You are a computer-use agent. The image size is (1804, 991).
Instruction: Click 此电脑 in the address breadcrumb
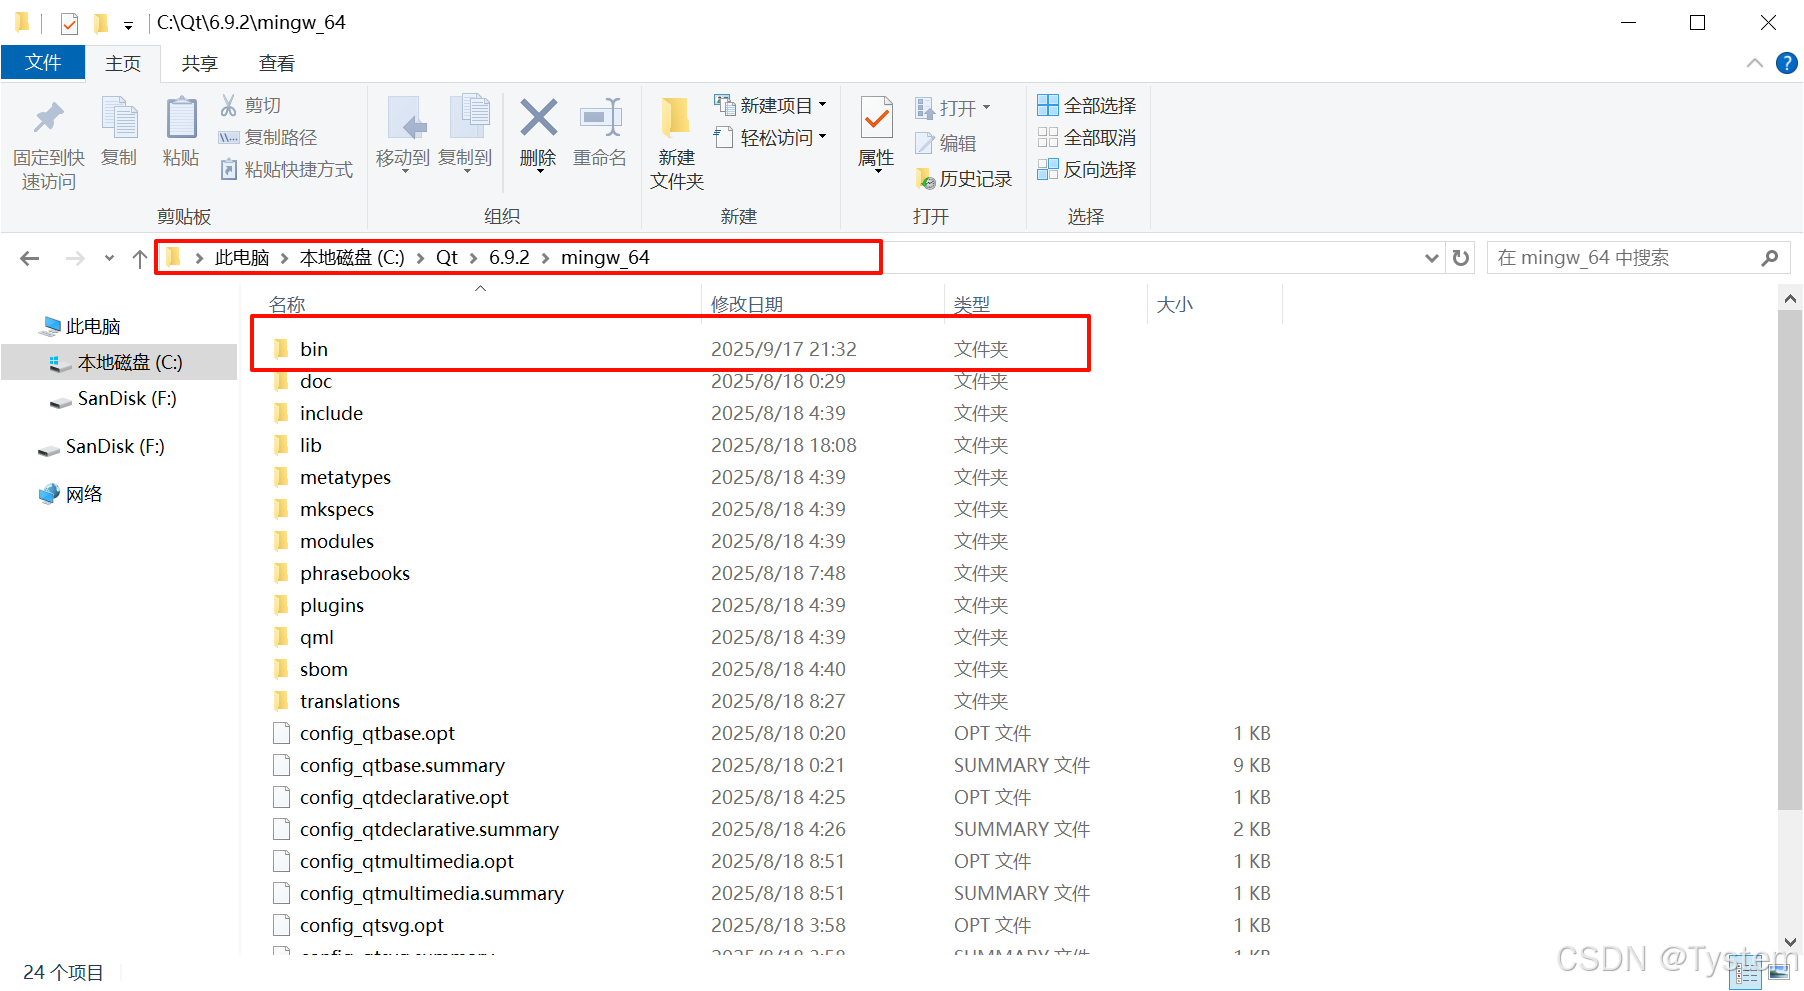242,258
